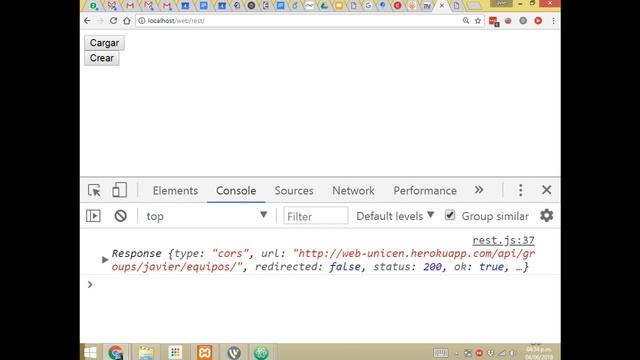Open the Windows Start button
Image resolution: width=640 pixels, height=360 pixels.
pos(90,353)
